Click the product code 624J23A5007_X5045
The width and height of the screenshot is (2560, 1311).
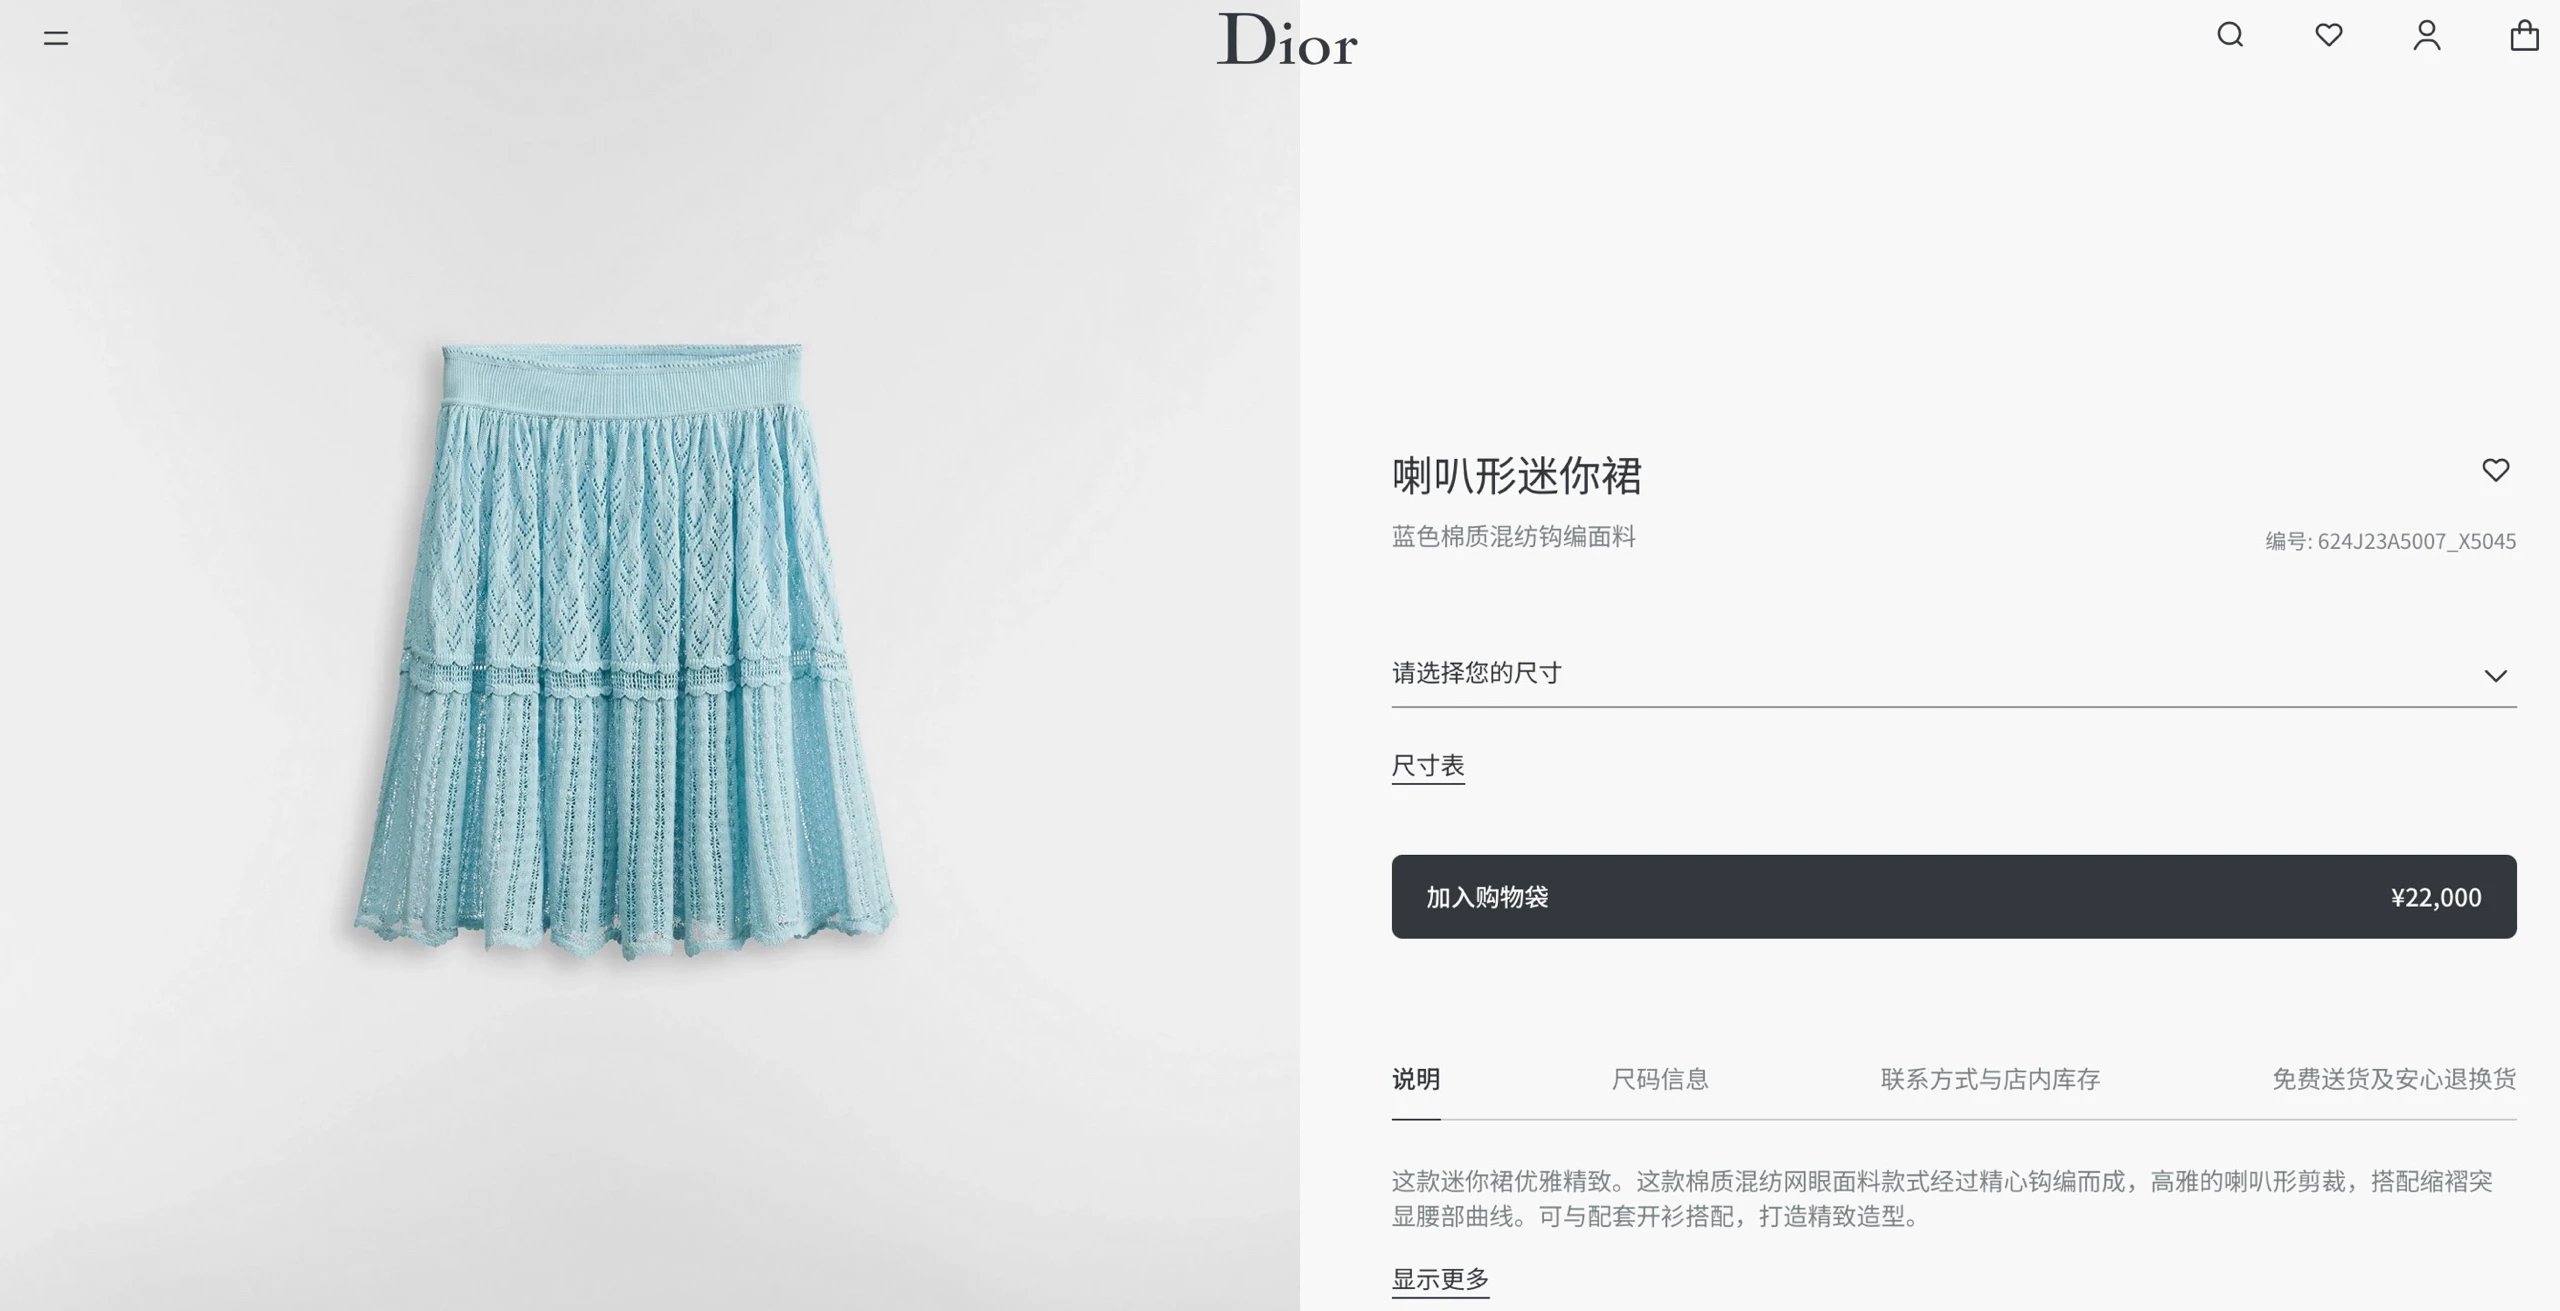coord(2416,541)
